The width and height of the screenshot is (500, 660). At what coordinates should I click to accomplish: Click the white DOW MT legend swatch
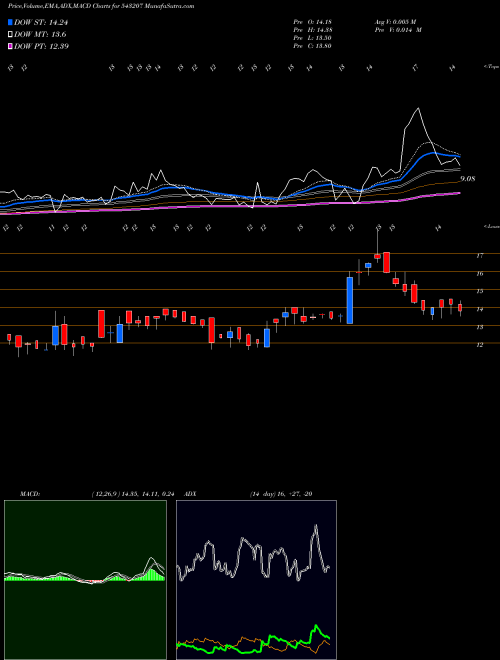10,35
